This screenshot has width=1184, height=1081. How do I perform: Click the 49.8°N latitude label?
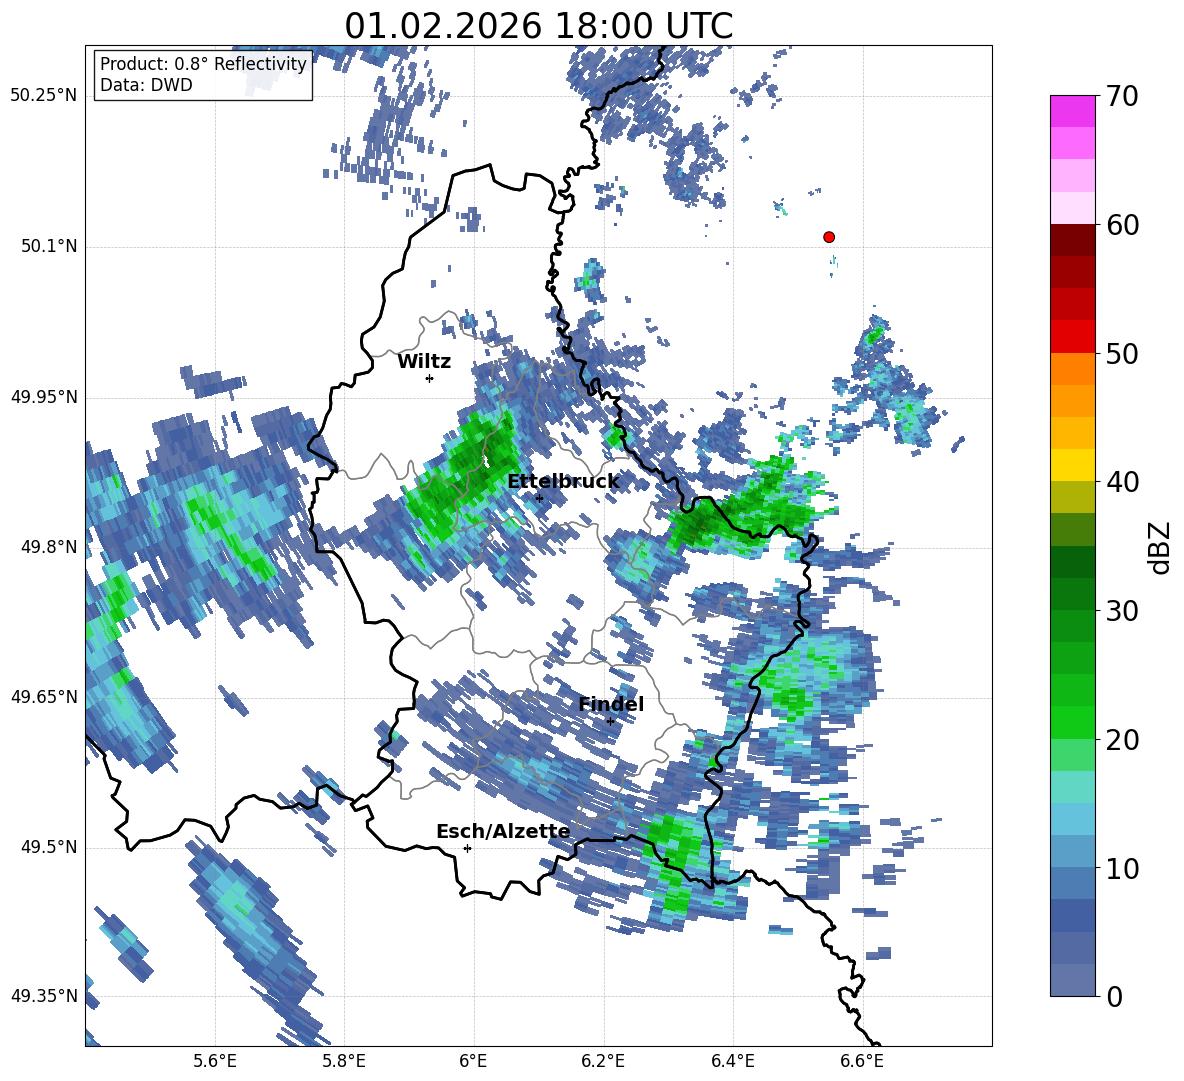click(x=49, y=547)
